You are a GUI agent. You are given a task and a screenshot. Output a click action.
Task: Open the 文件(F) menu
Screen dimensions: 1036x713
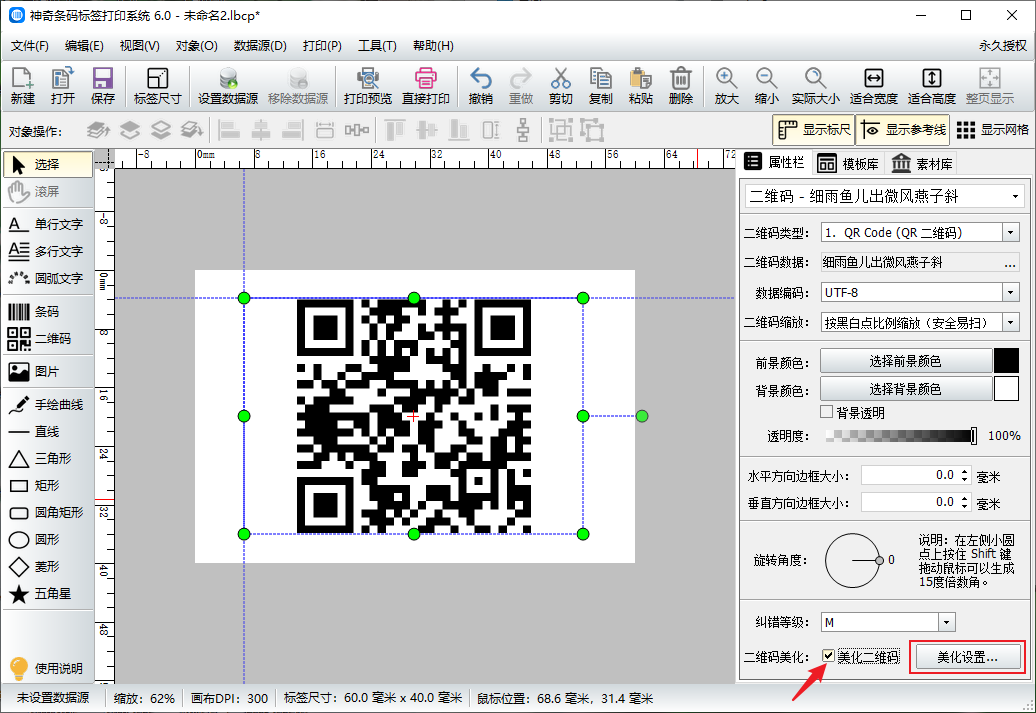(30, 46)
